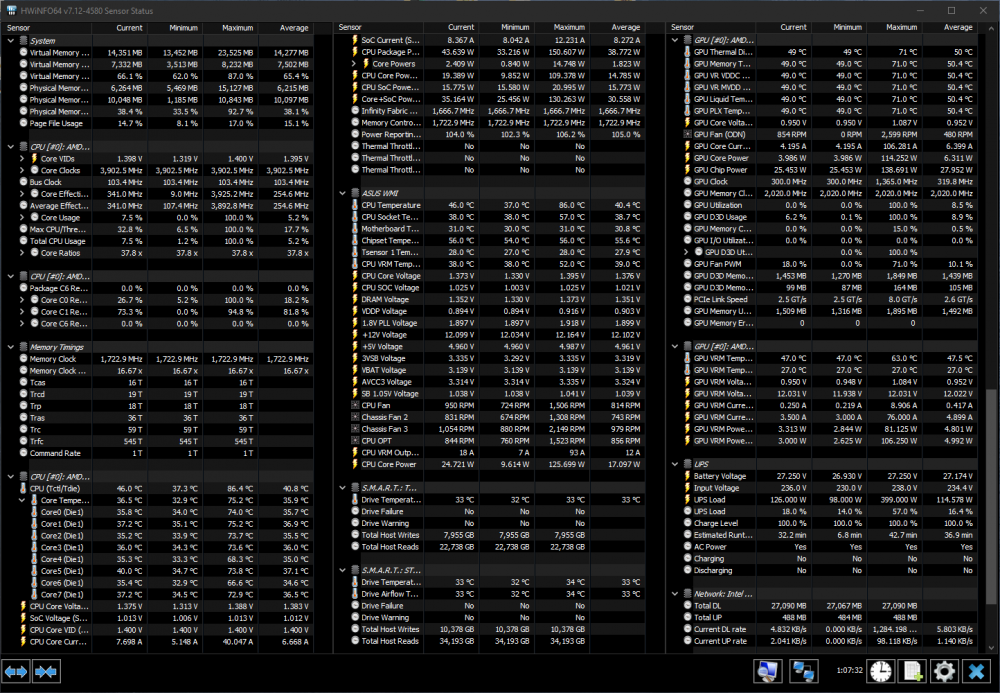Open sensor settings gear icon
The height and width of the screenshot is (693, 1000).
945,672
